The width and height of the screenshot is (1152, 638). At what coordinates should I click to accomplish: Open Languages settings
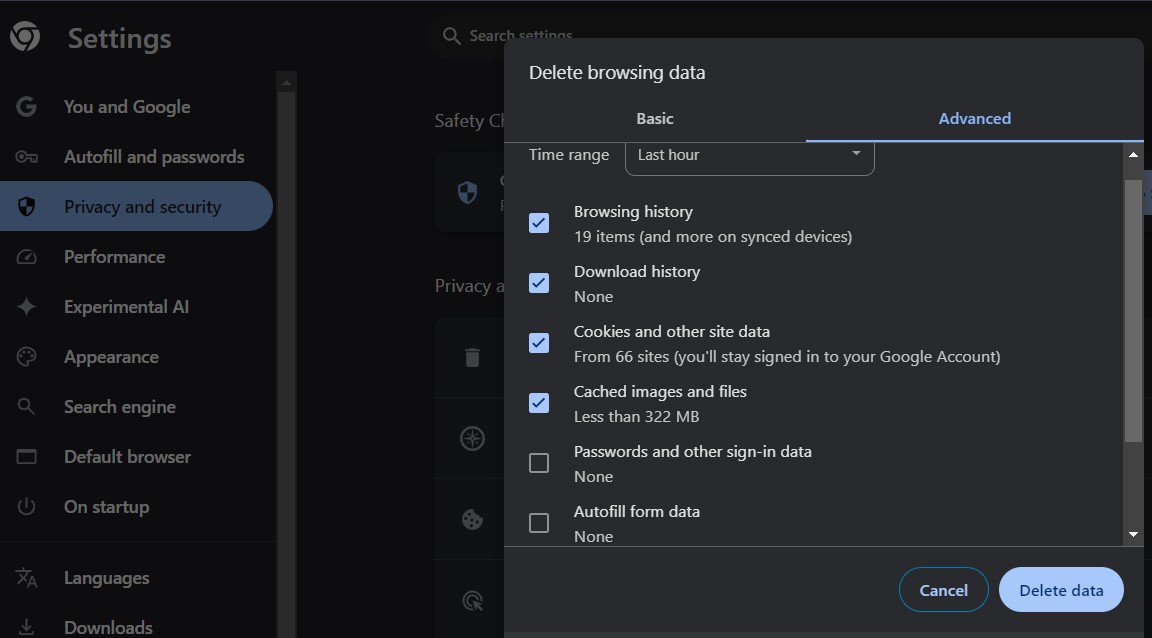pos(137,578)
